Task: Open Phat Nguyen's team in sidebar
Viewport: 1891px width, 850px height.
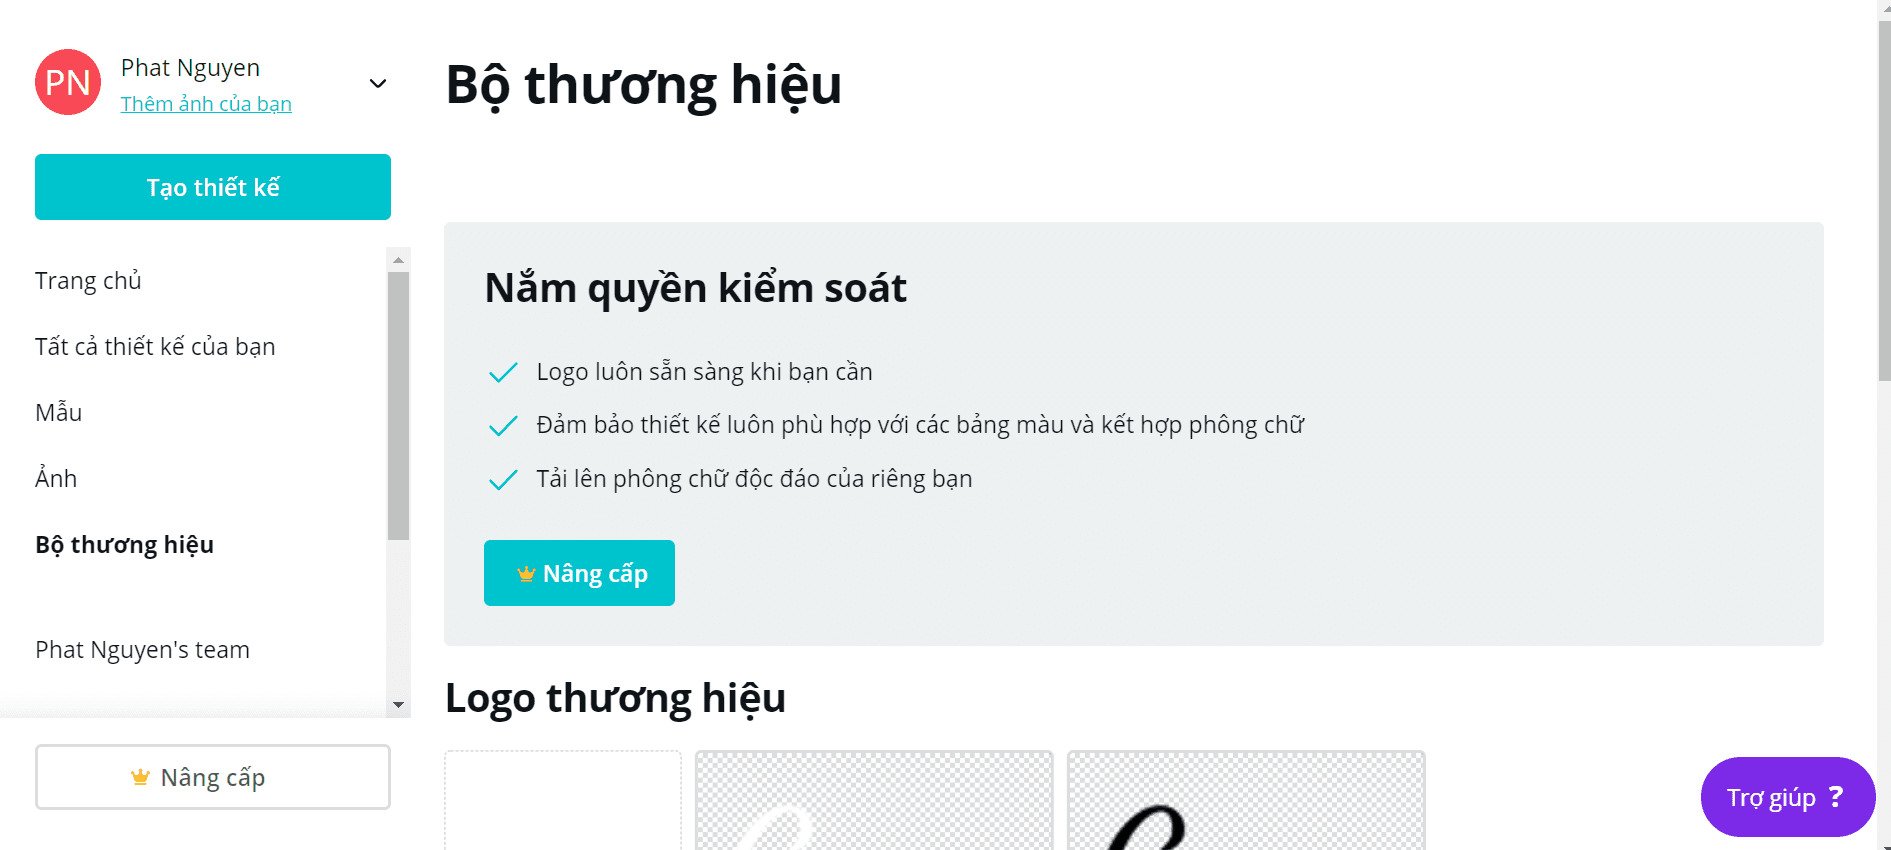Action: [142, 650]
